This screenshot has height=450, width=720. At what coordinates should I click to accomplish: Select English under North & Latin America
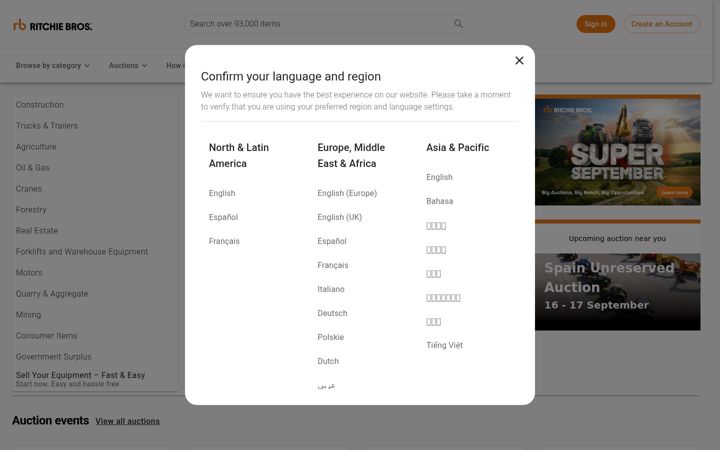tap(222, 193)
